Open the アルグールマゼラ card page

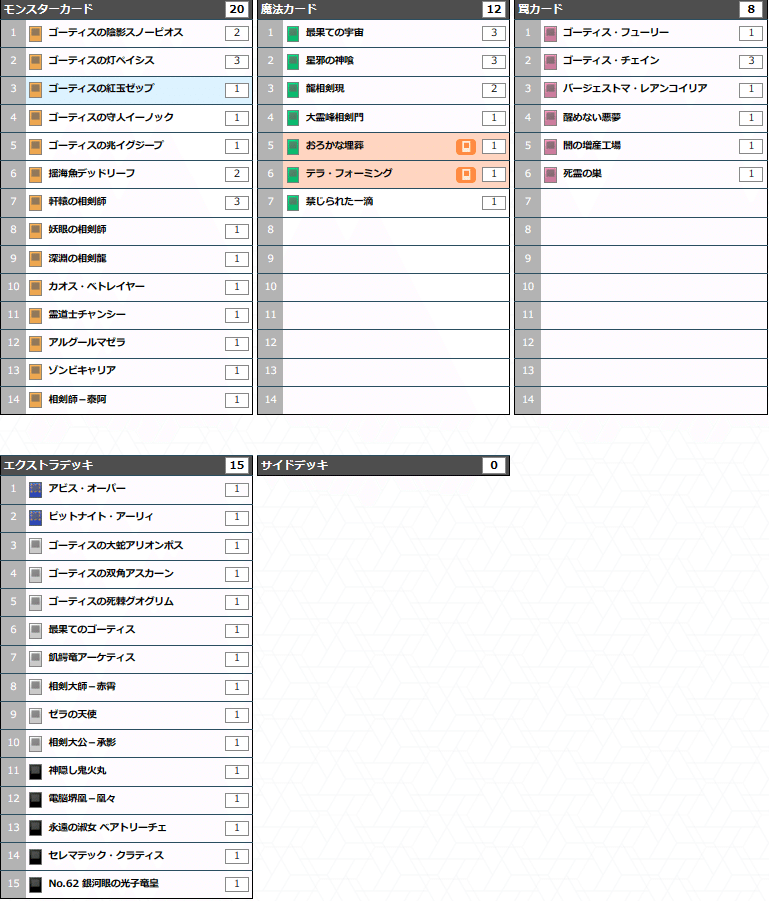coord(87,342)
